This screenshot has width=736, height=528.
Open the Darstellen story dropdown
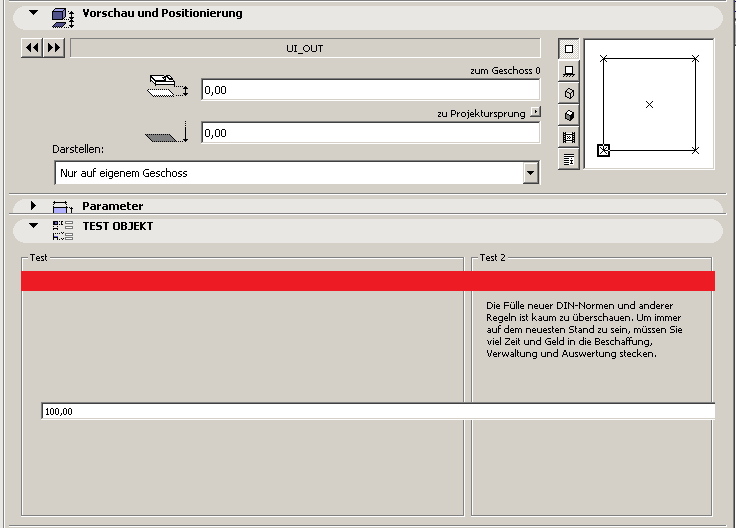point(530,173)
